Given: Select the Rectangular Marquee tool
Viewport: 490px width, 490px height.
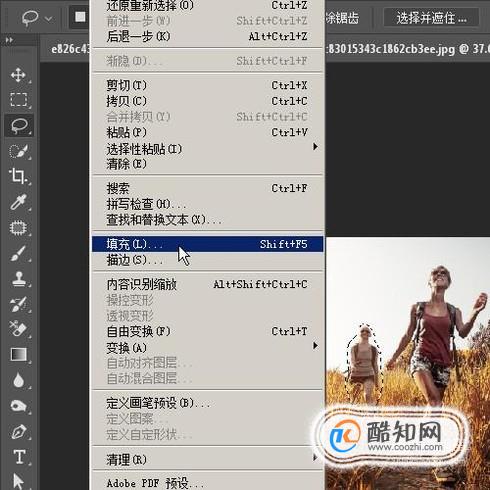Looking at the screenshot, I should pos(18,100).
